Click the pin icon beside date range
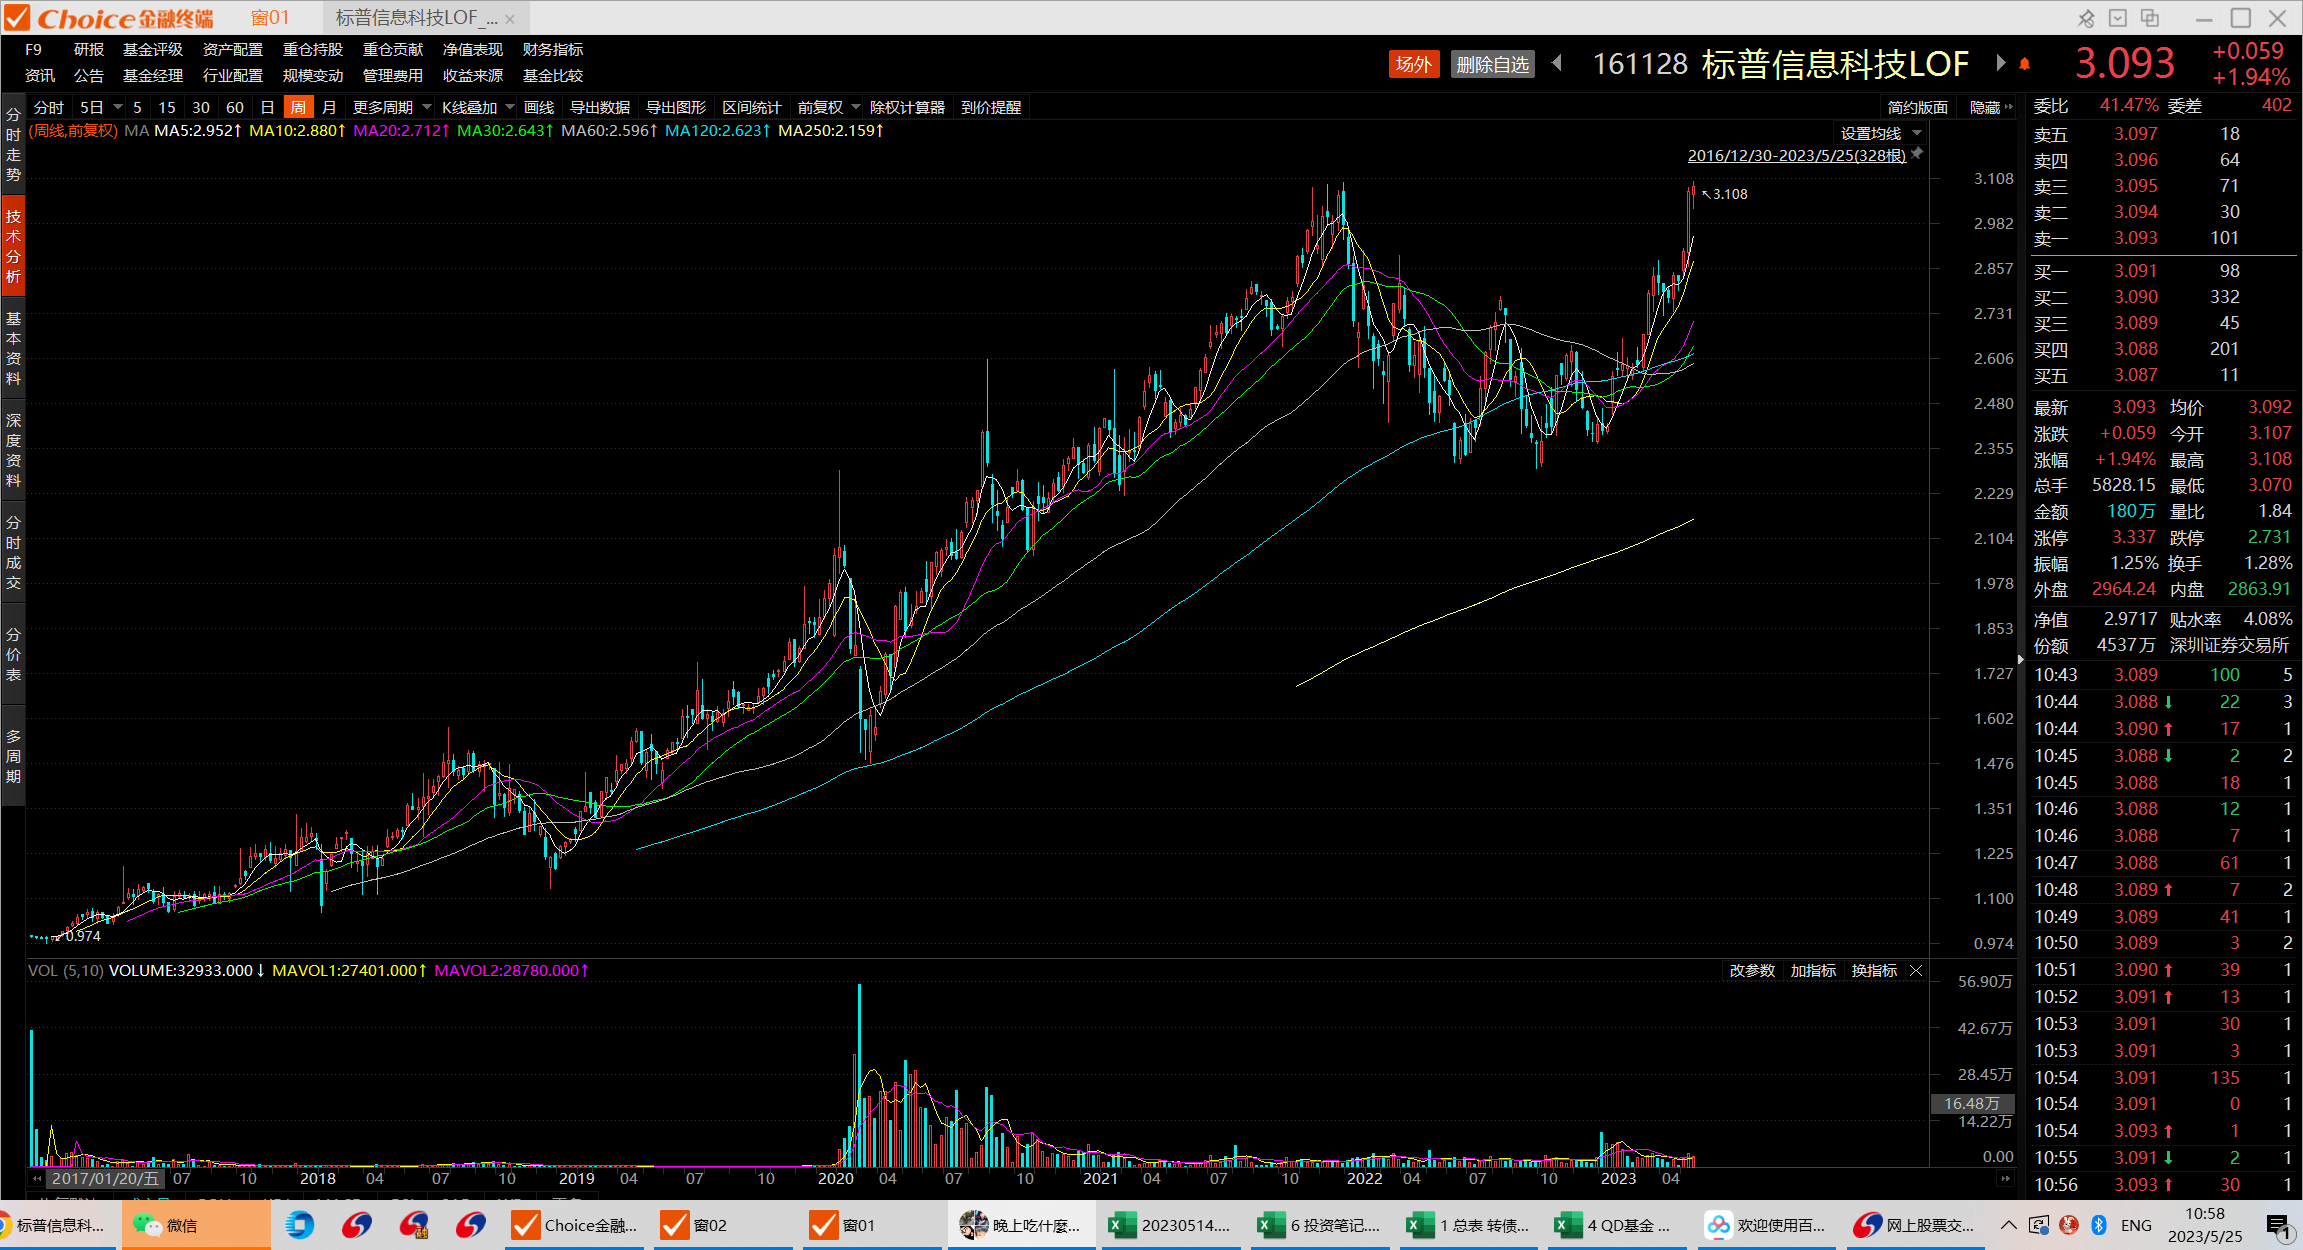The width and height of the screenshot is (2303, 1250). pos(1917,154)
